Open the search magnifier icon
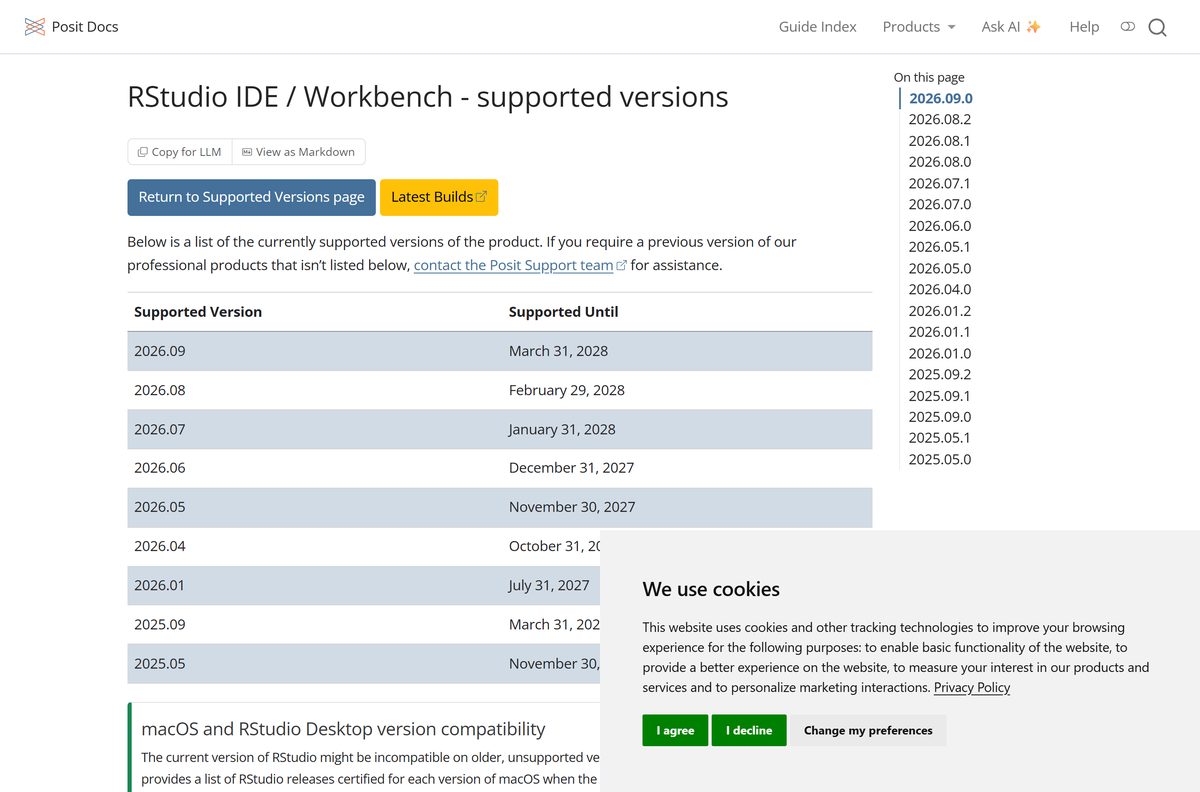This screenshot has height=792, width=1200. click(1157, 27)
